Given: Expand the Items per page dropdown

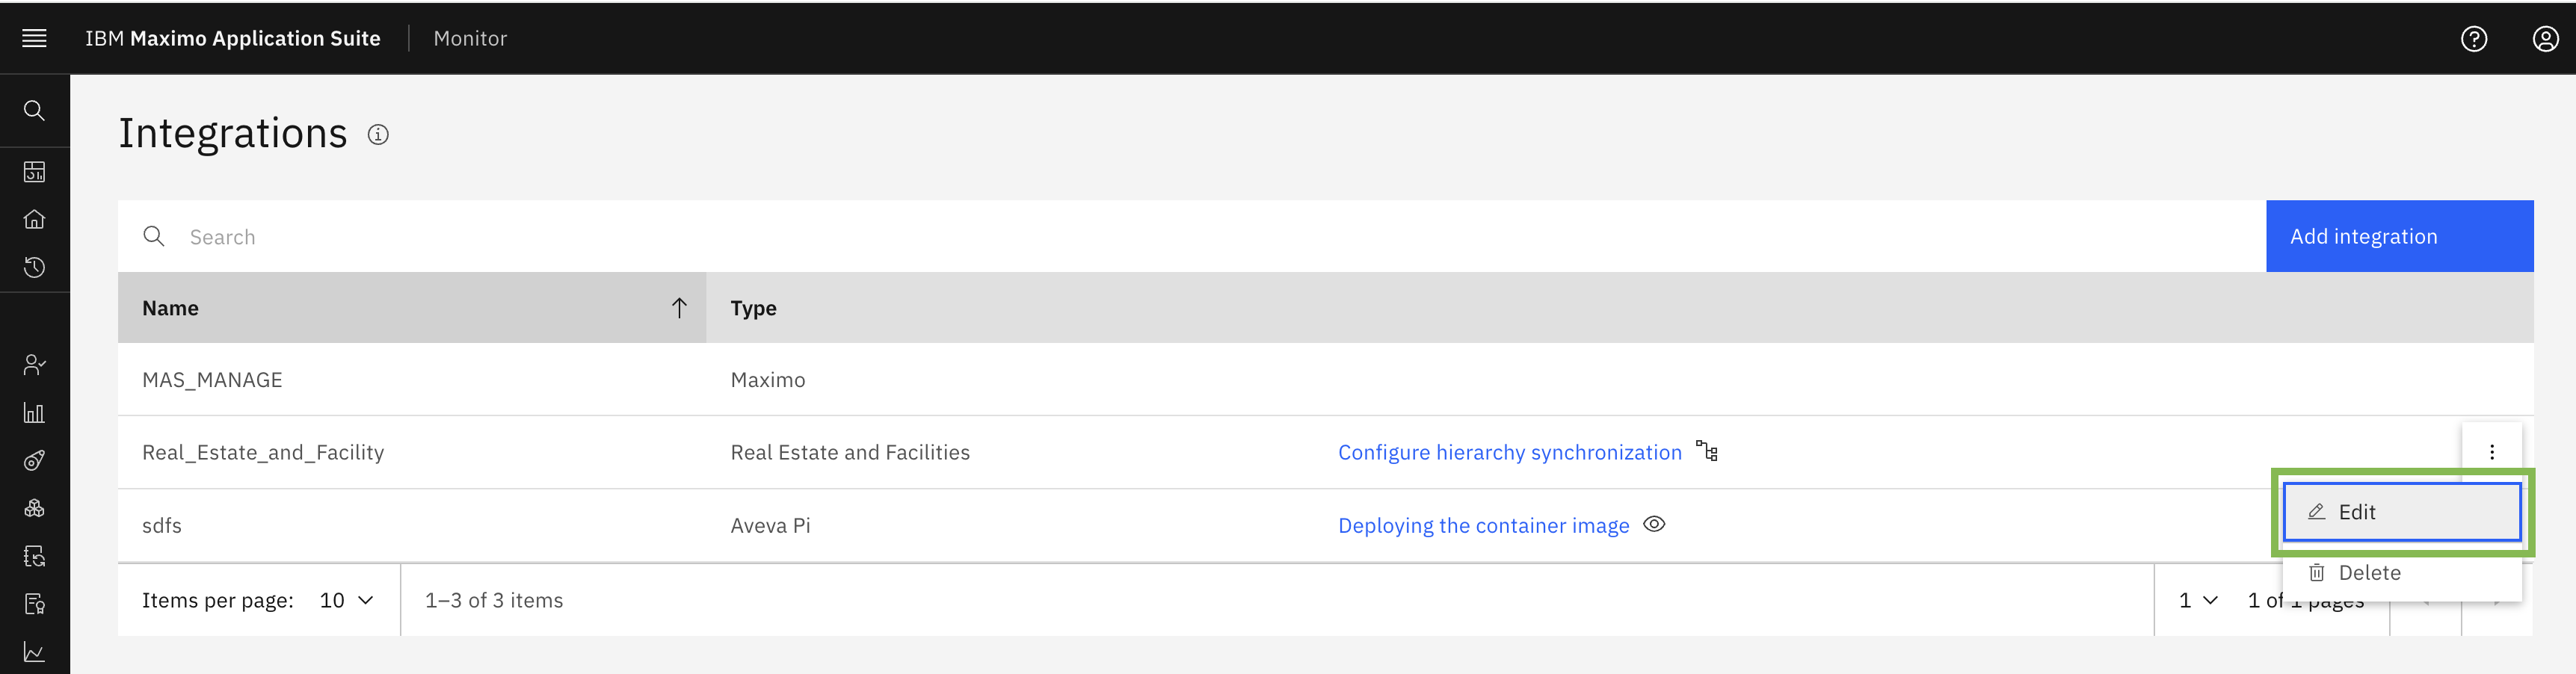Looking at the screenshot, I should coord(346,600).
